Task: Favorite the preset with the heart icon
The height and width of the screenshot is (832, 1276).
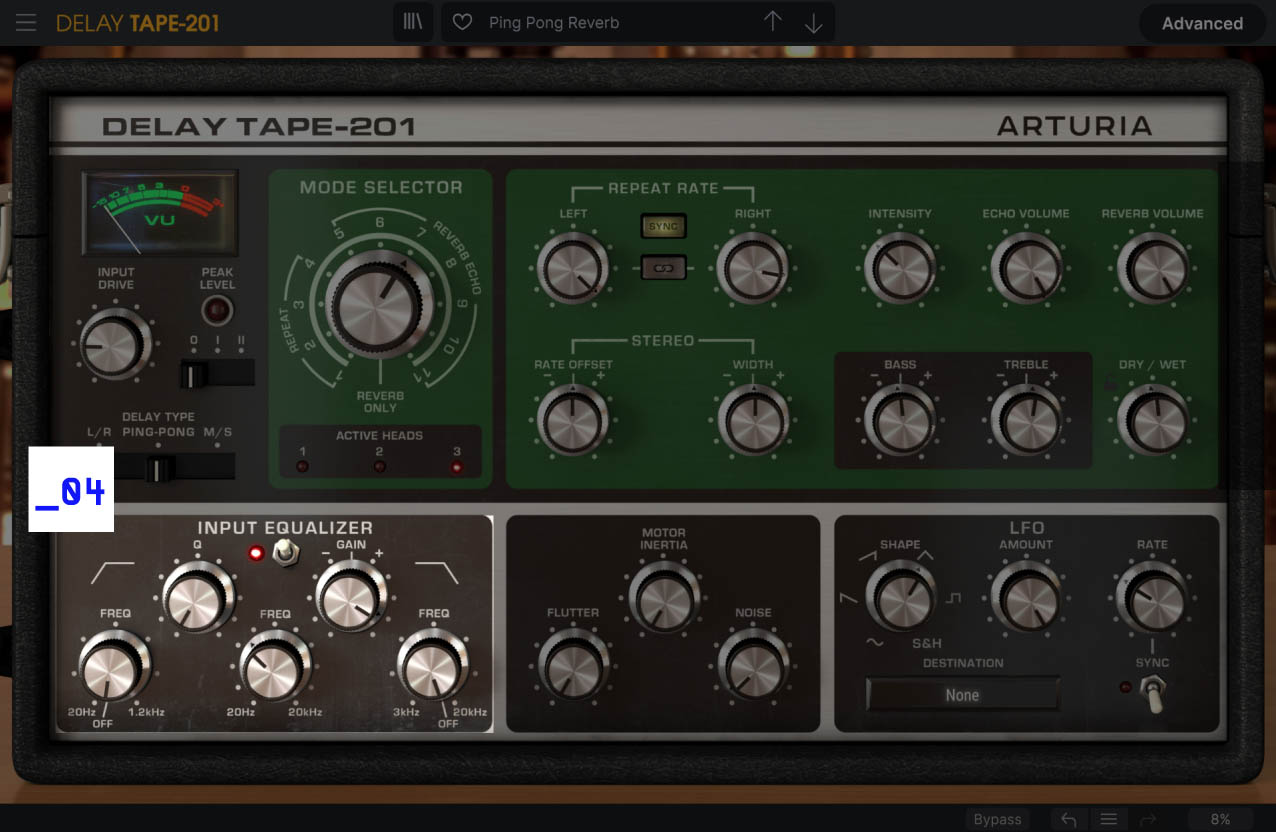Action: (x=461, y=22)
